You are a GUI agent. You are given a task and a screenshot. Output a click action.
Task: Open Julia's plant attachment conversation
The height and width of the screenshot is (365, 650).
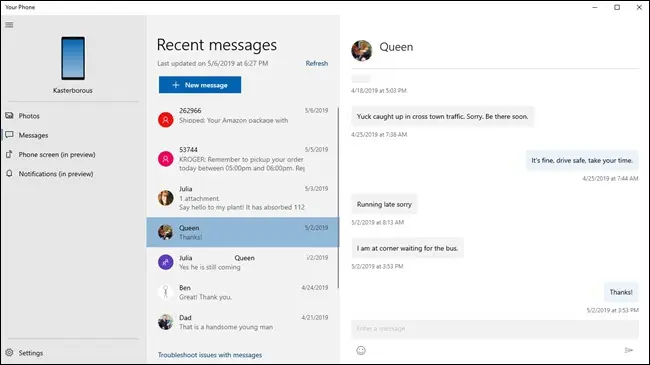243,198
